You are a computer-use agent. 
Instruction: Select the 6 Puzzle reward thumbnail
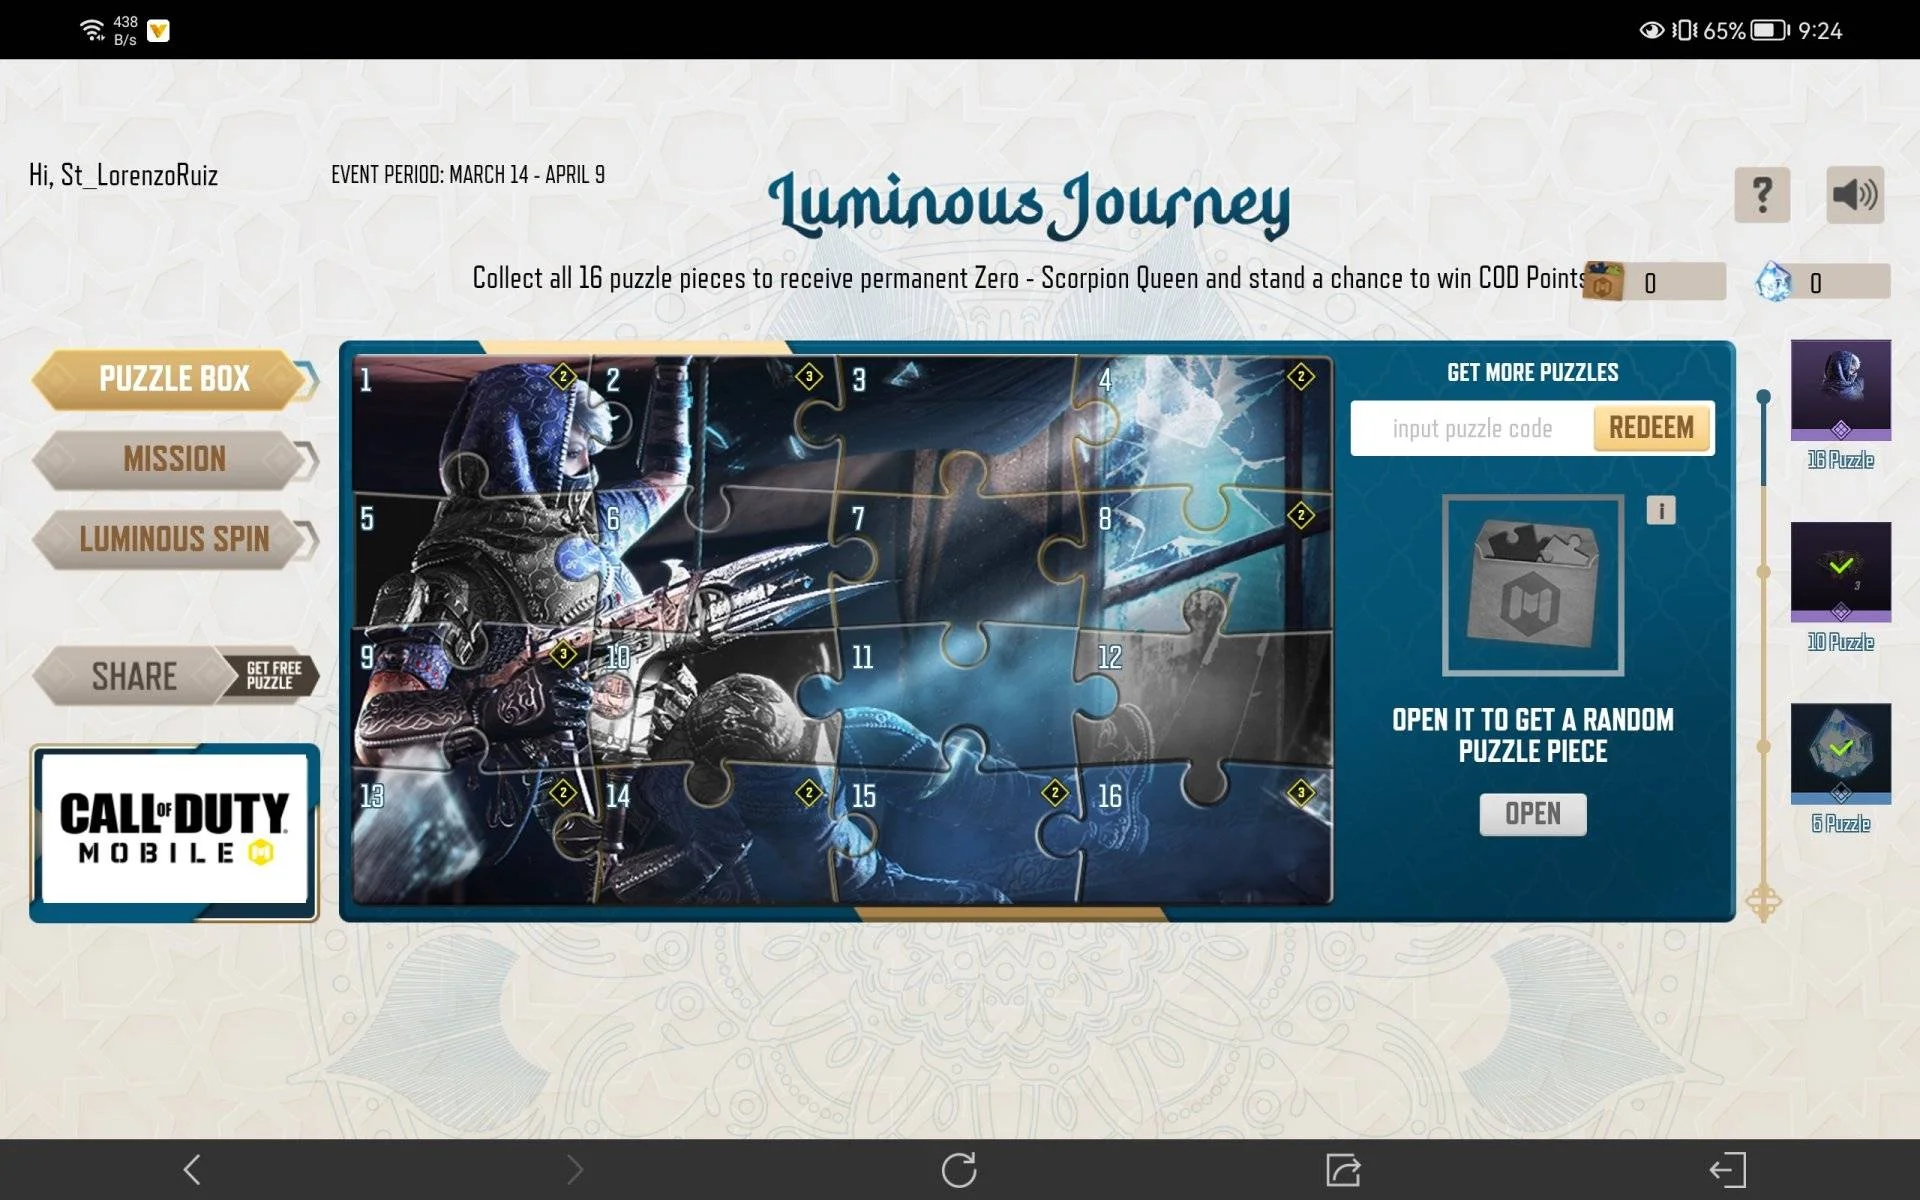(x=1841, y=754)
